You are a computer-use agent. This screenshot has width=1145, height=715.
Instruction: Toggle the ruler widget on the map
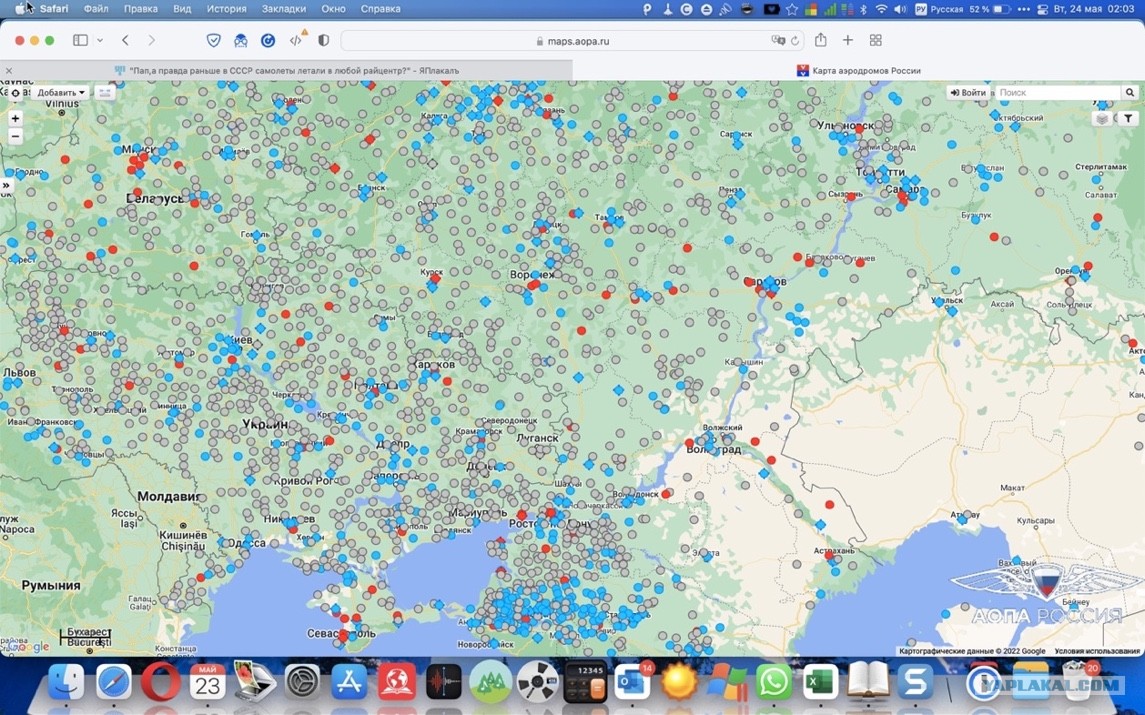[105, 93]
